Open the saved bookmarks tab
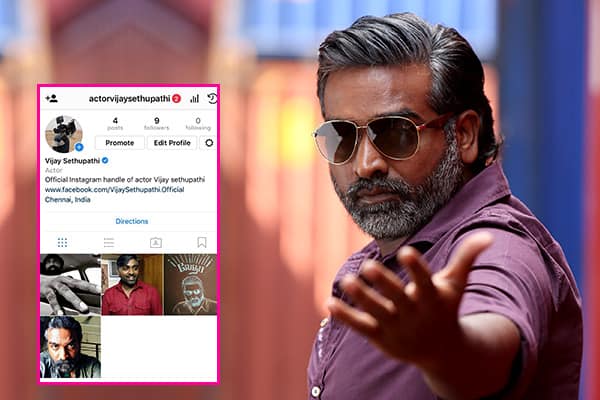 [201, 242]
